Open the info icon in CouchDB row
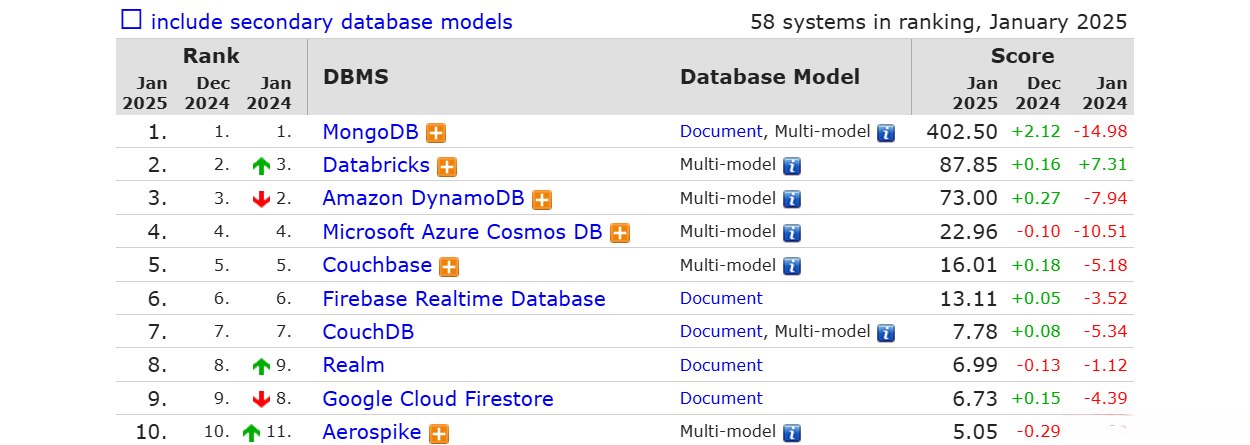This screenshot has height=445, width=1250. (x=886, y=332)
